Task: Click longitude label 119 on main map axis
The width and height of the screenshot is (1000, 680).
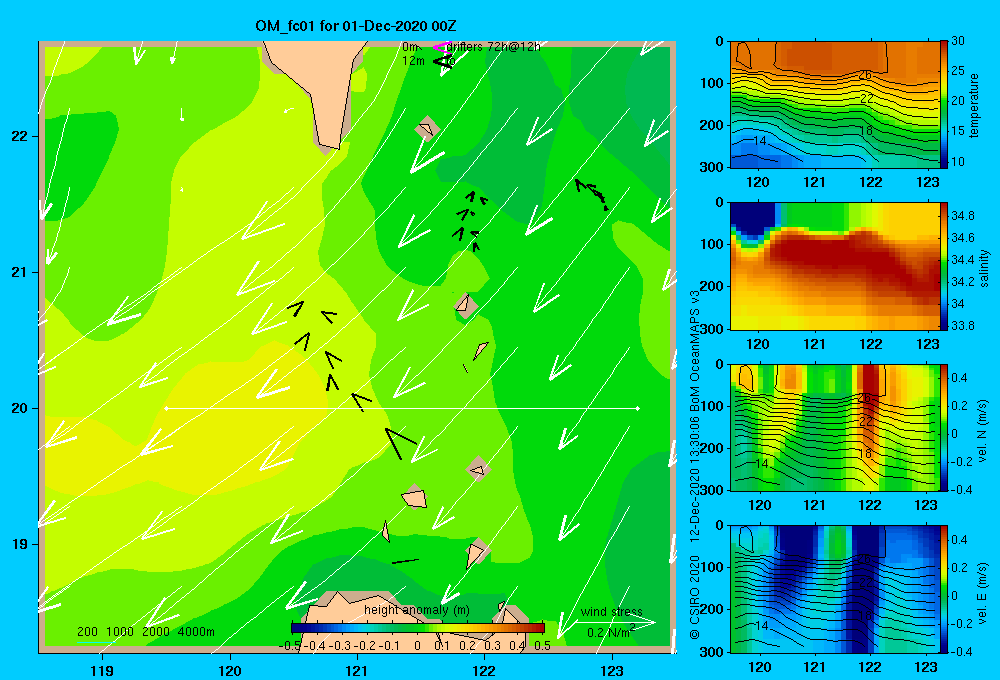Action: coord(102,670)
